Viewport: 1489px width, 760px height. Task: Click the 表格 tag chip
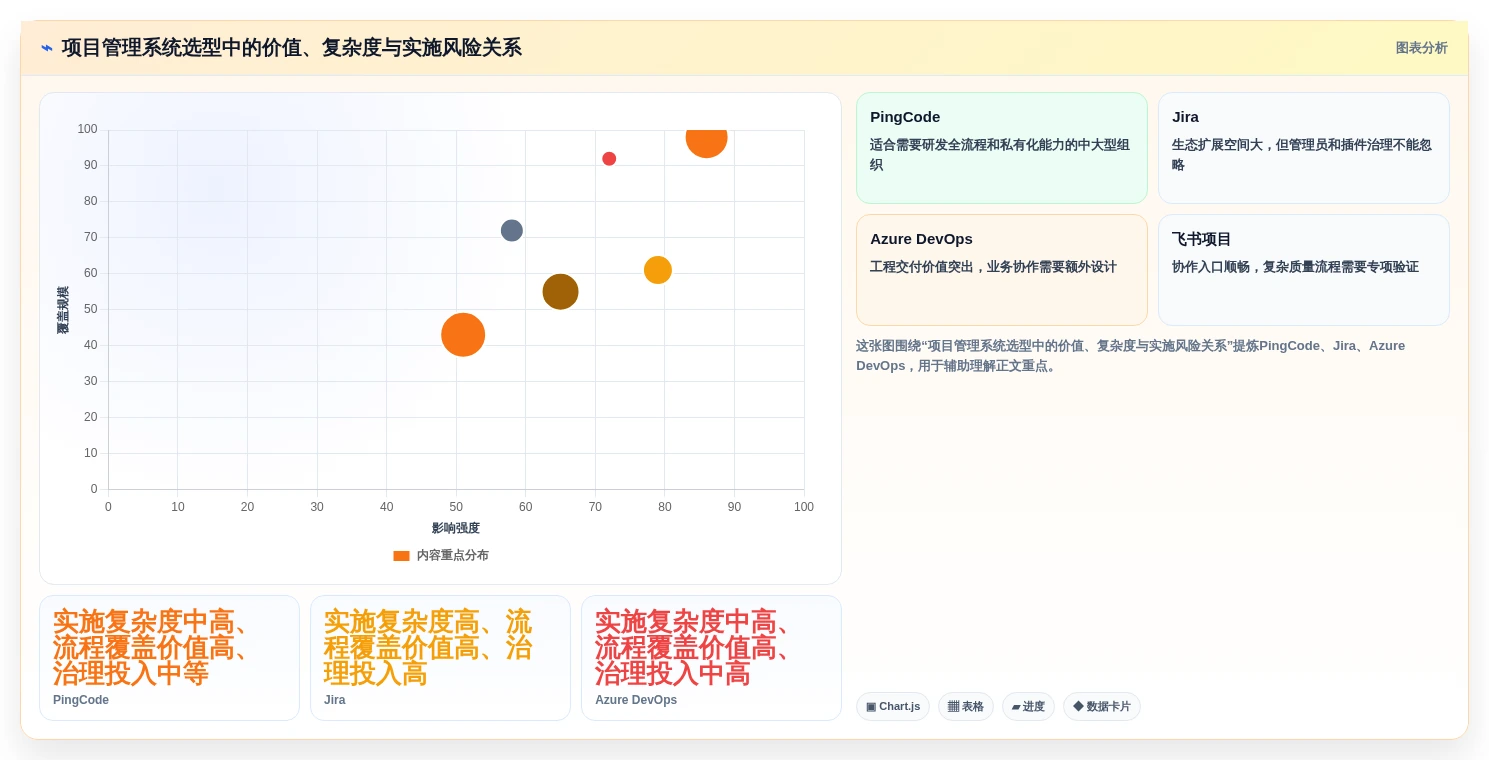(966, 707)
